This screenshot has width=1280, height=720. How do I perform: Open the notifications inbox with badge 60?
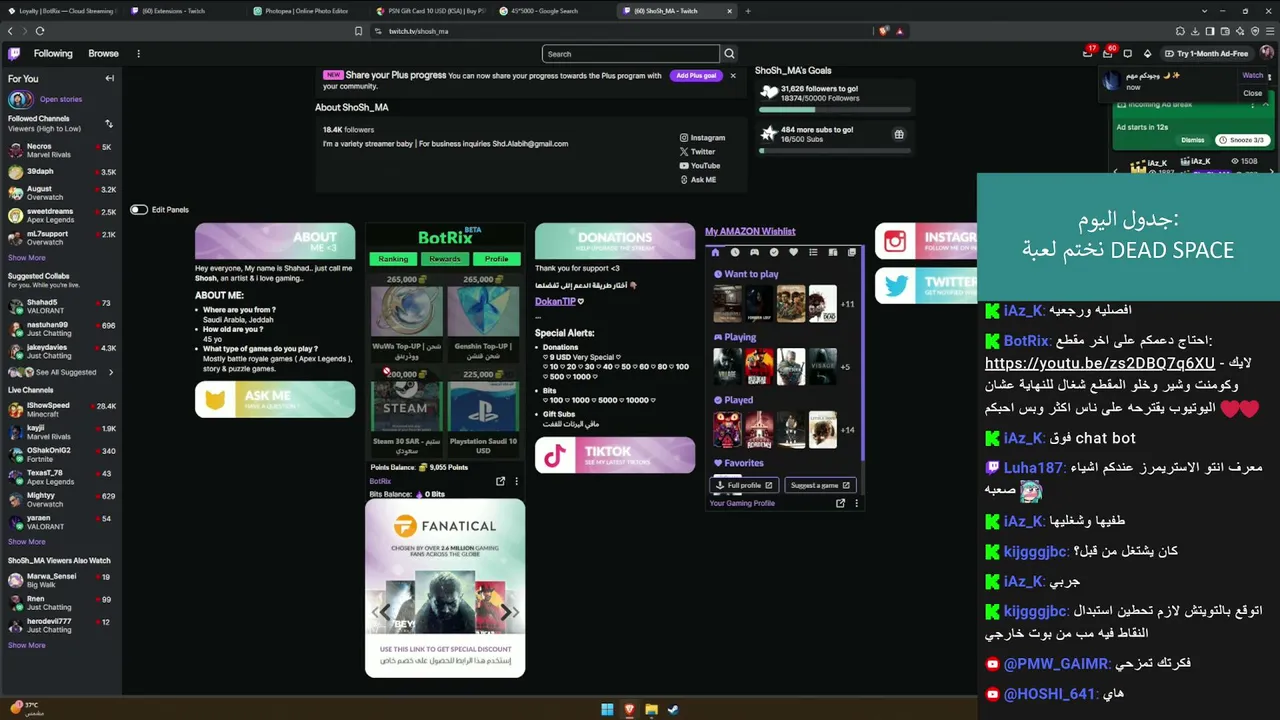(x=1108, y=54)
